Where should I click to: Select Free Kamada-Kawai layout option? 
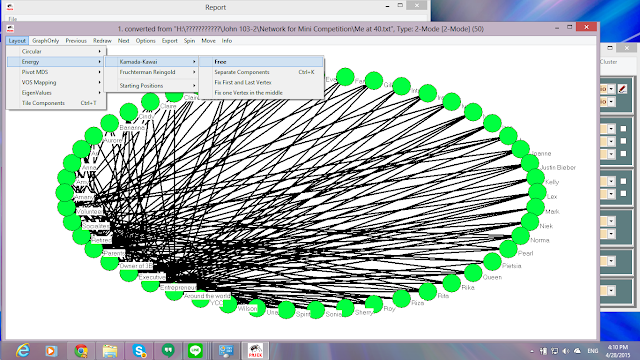pos(262,62)
